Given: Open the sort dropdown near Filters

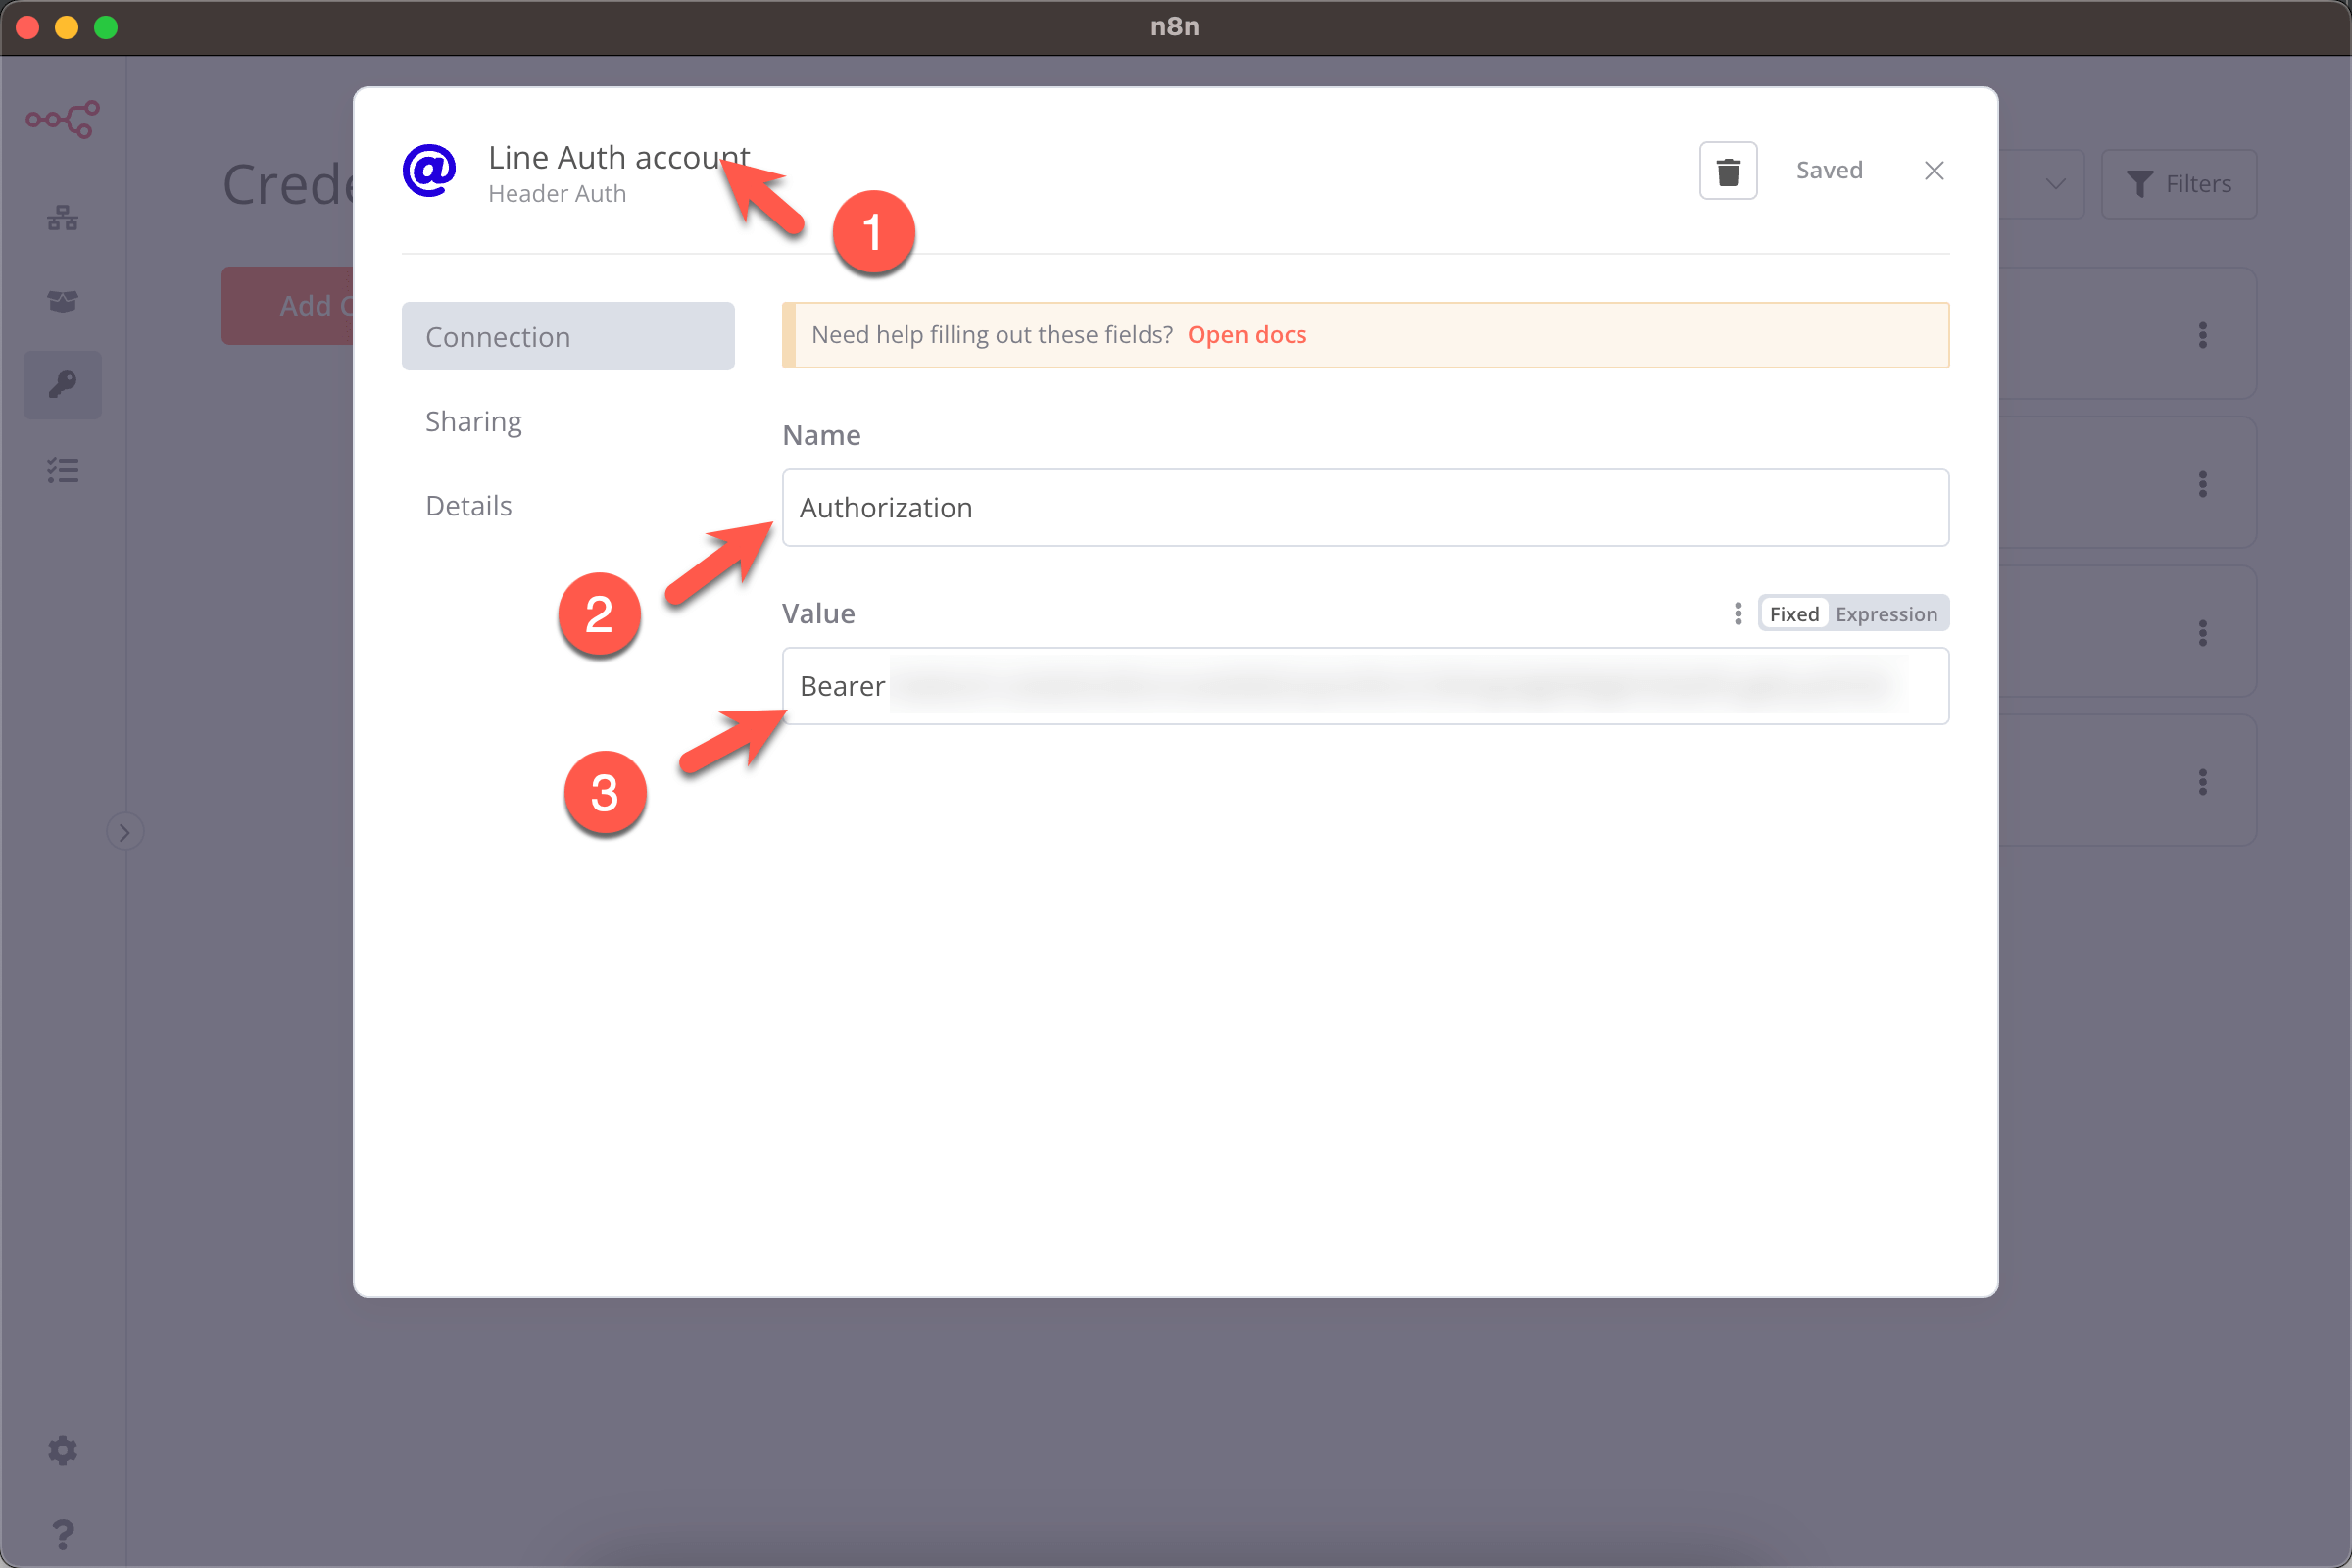Looking at the screenshot, I should [2056, 184].
